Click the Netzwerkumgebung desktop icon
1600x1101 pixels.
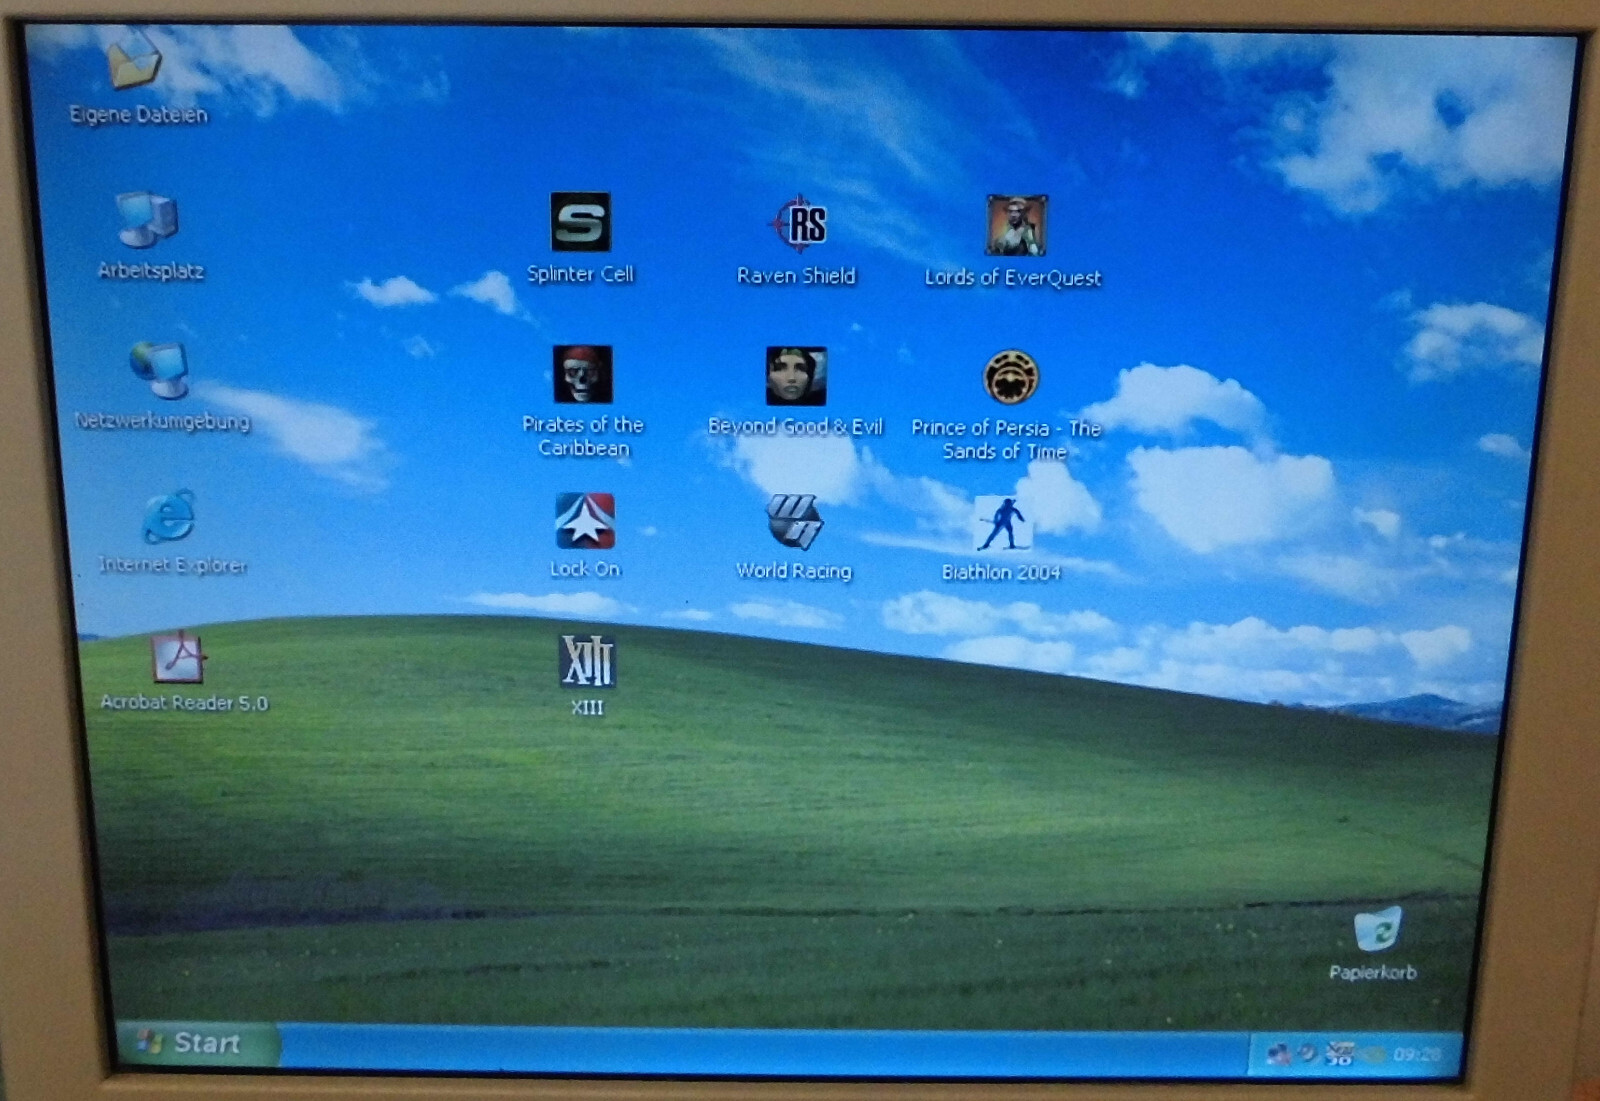pyautogui.click(x=159, y=369)
